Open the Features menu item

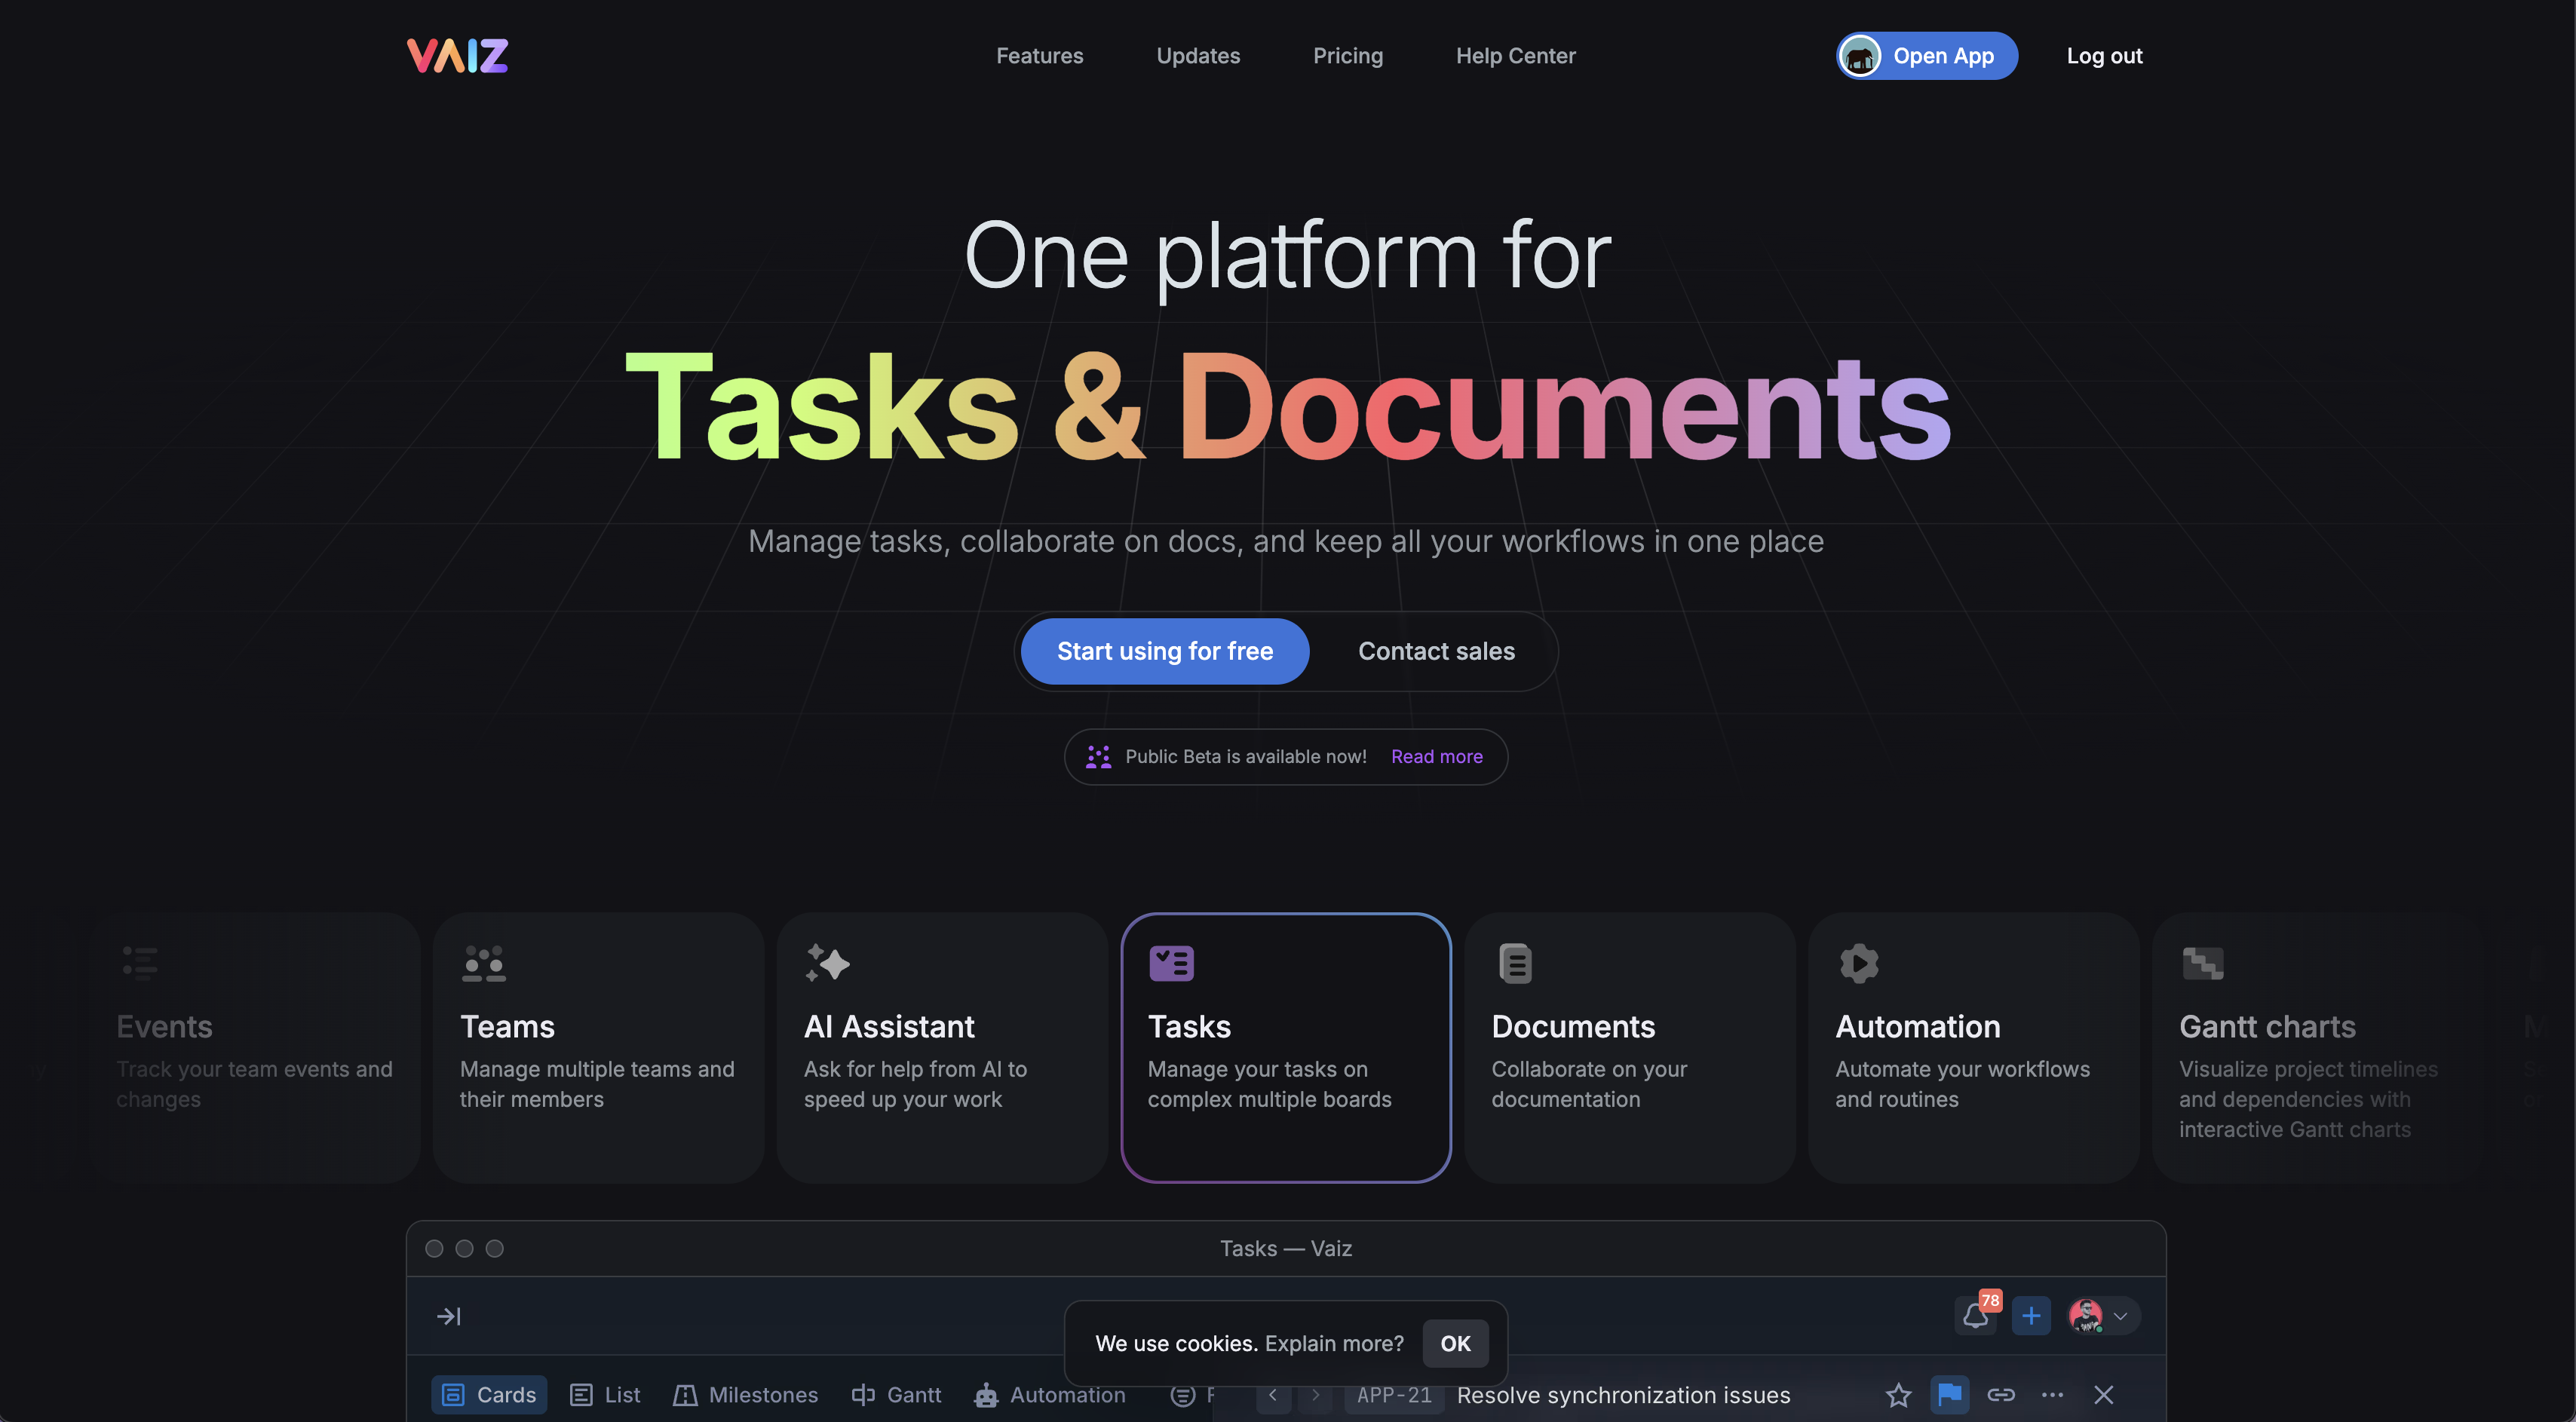[x=1039, y=56]
